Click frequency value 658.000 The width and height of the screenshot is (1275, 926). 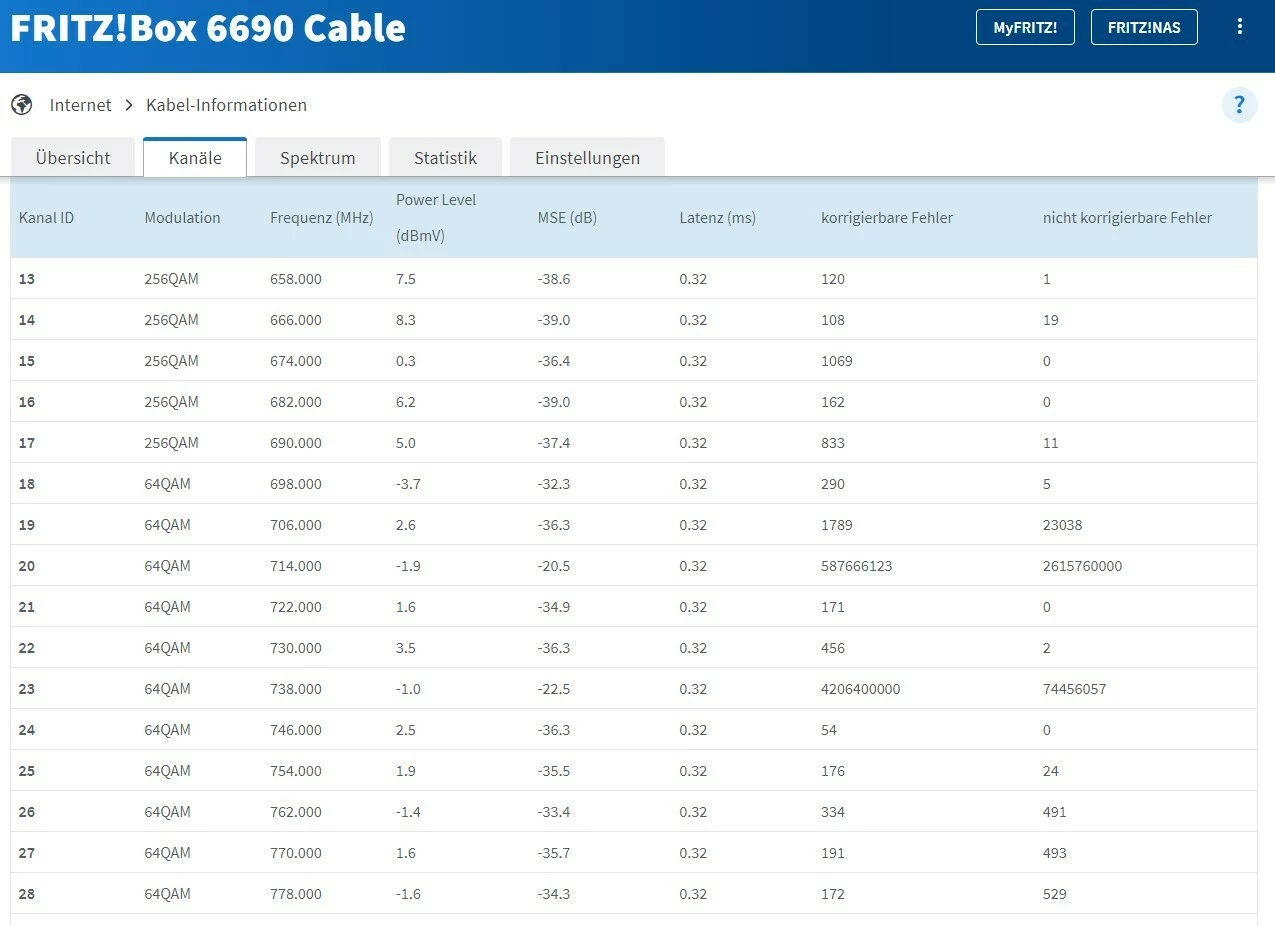[x=296, y=279]
